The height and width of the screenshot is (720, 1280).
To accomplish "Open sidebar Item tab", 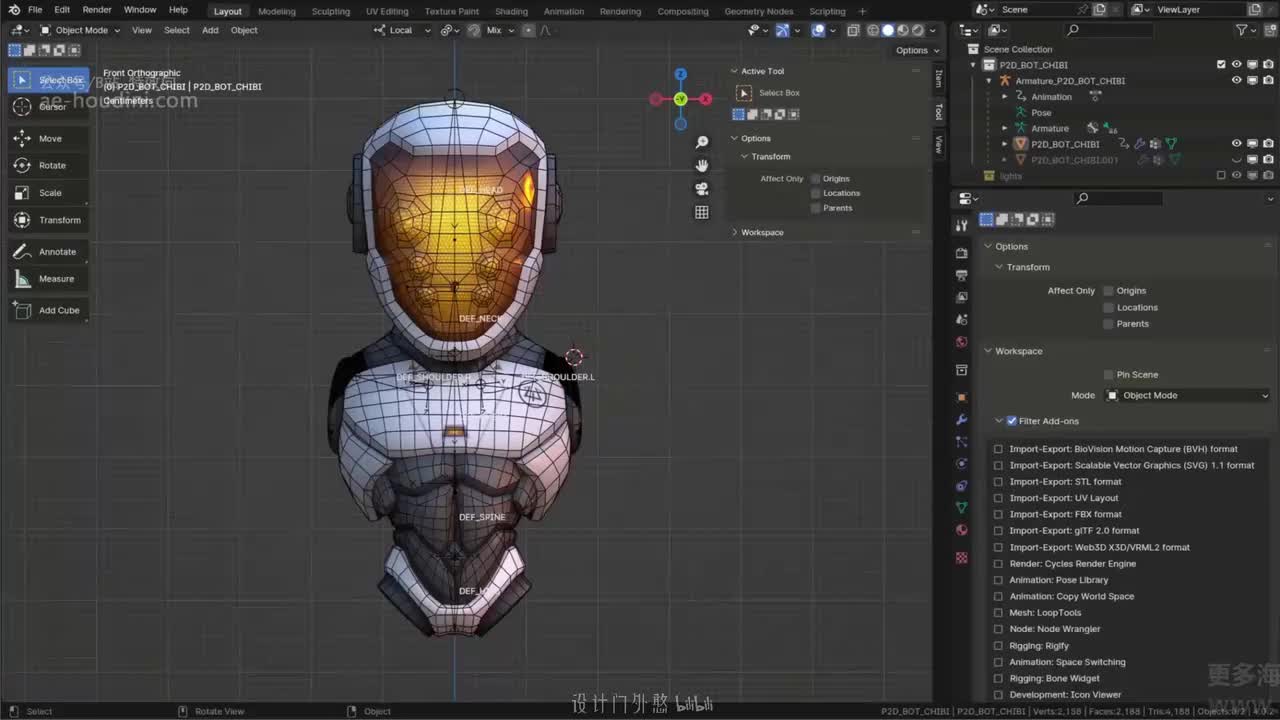I will (x=938, y=77).
